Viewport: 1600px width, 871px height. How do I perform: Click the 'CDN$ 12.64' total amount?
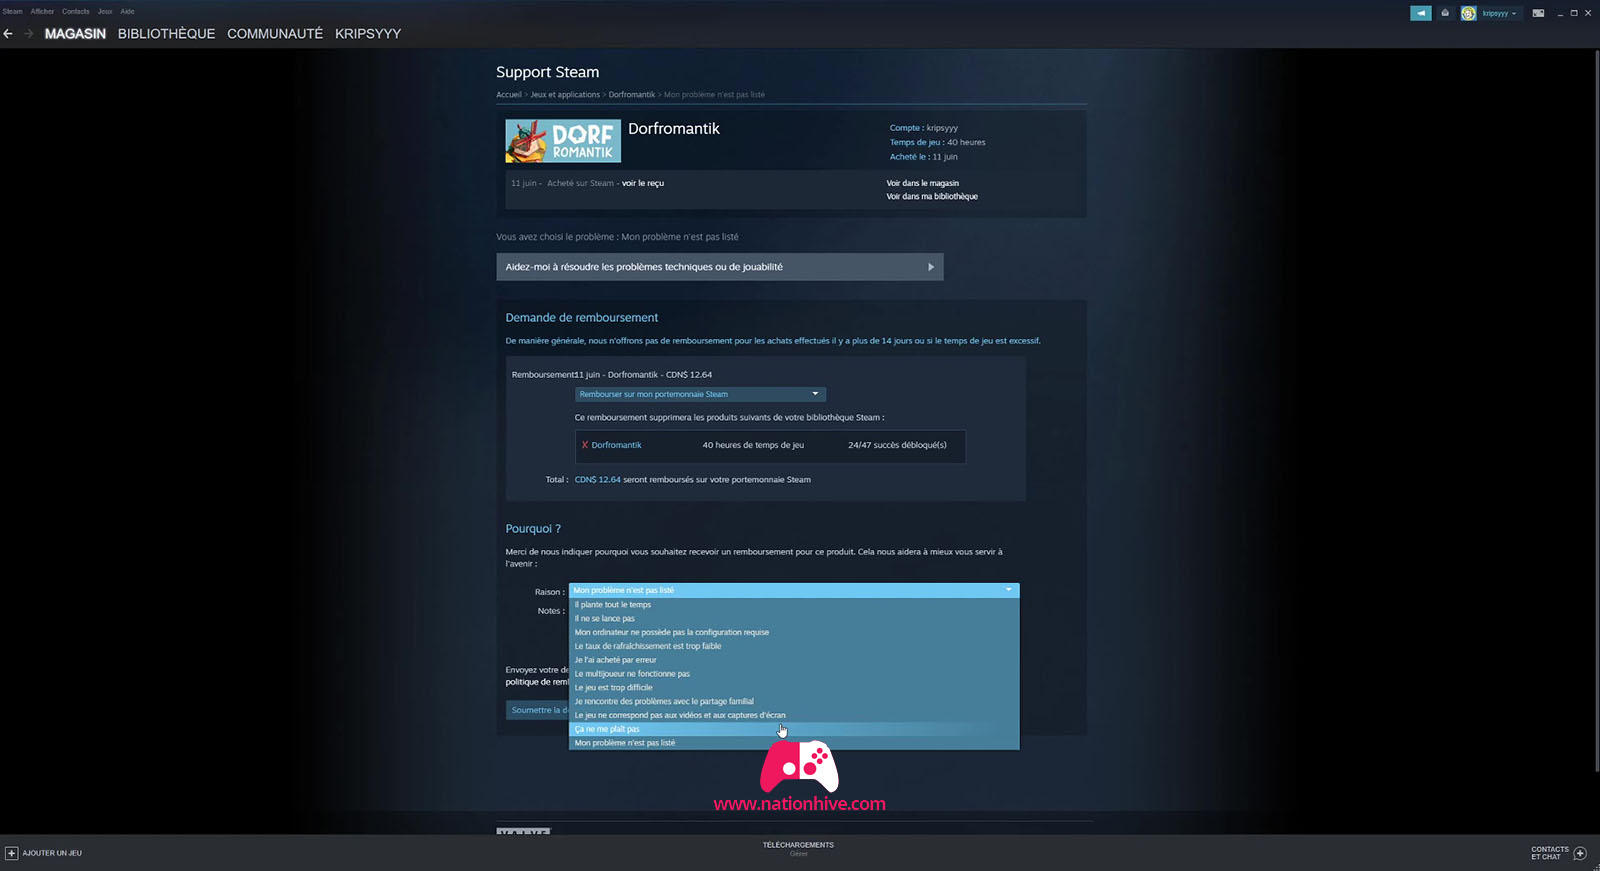coord(597,480)
